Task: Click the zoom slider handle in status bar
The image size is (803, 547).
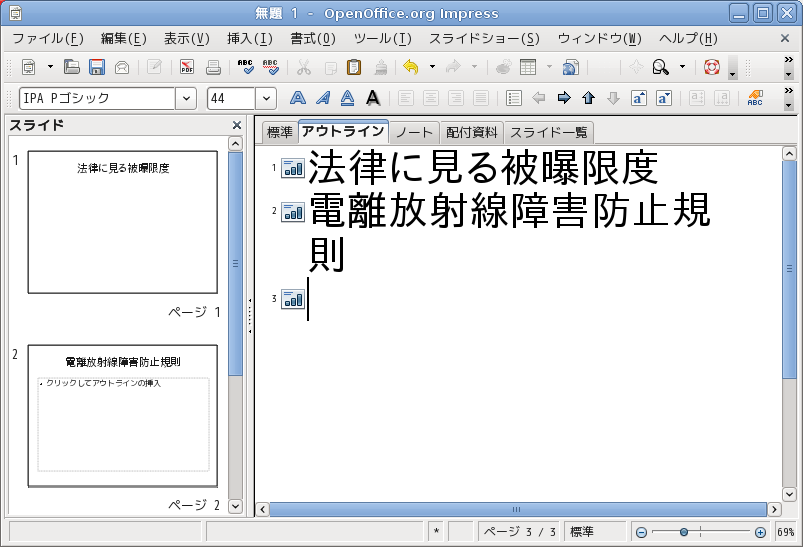Action: click(x=684, y=533)
